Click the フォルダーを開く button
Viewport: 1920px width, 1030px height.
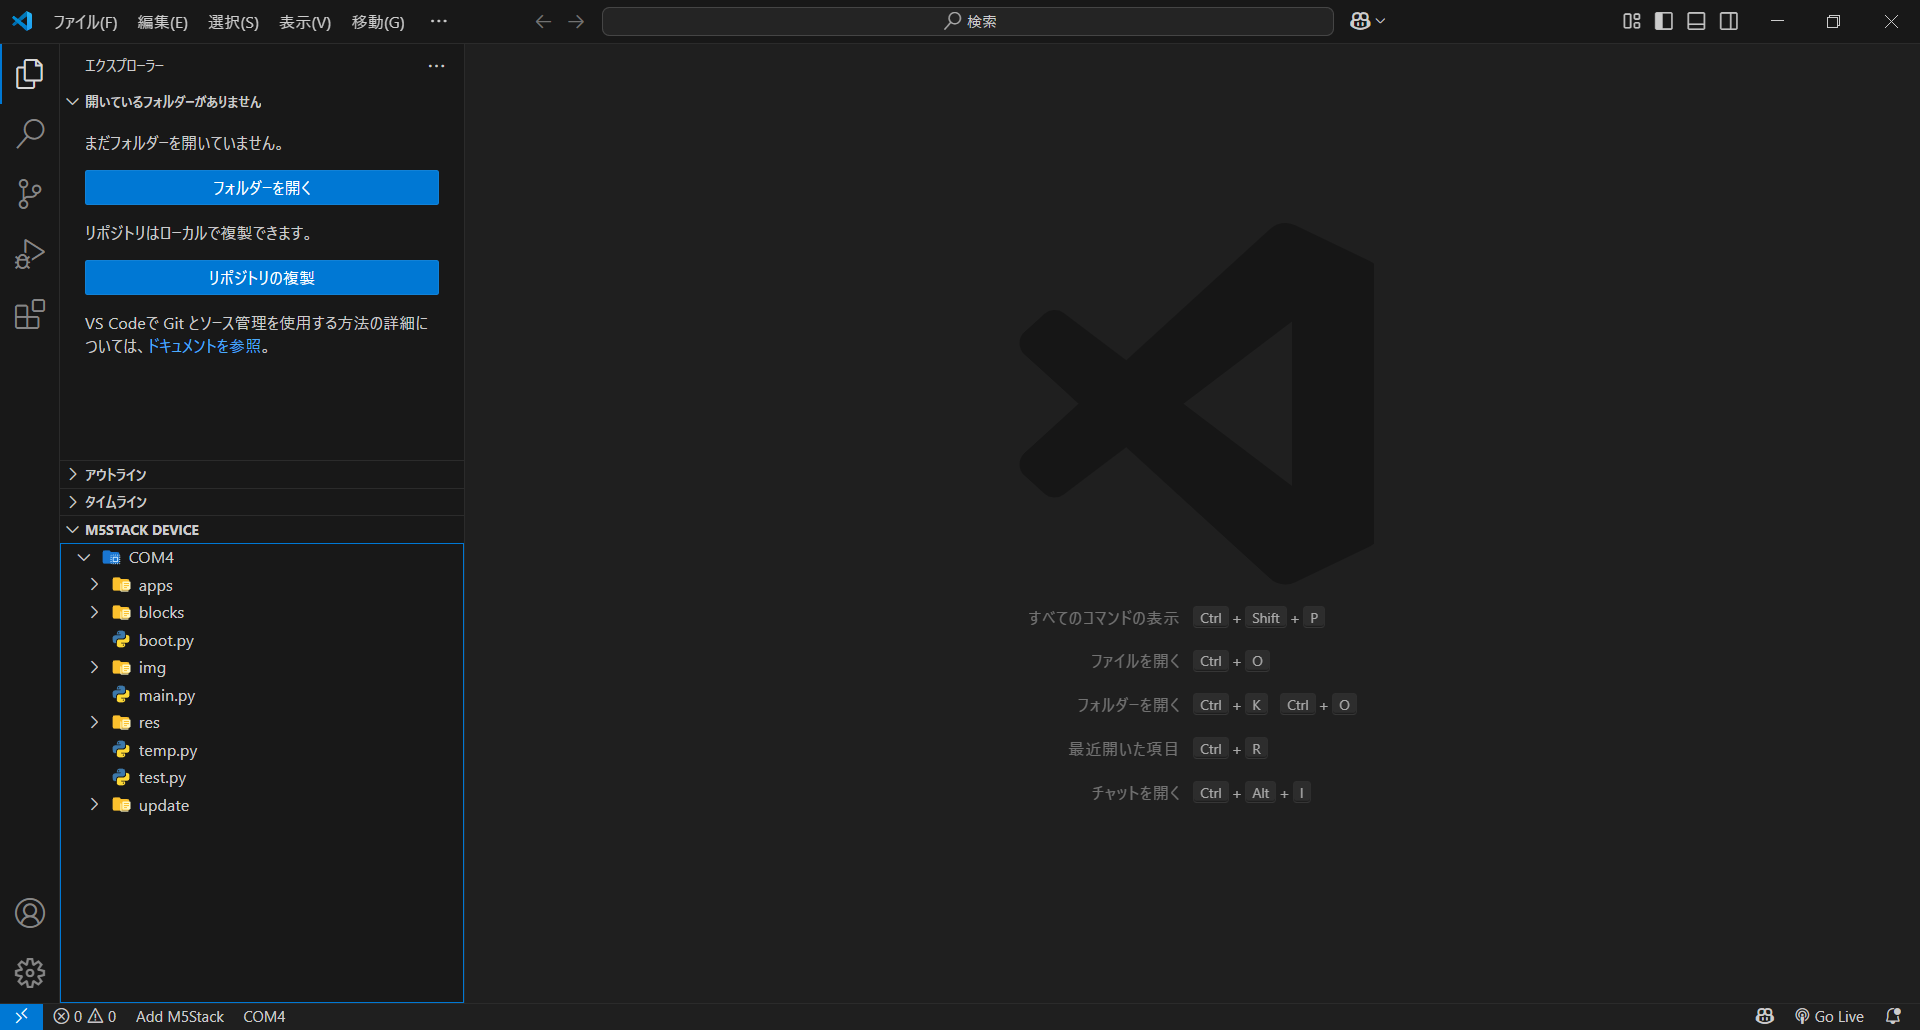[x=261, y=187]
